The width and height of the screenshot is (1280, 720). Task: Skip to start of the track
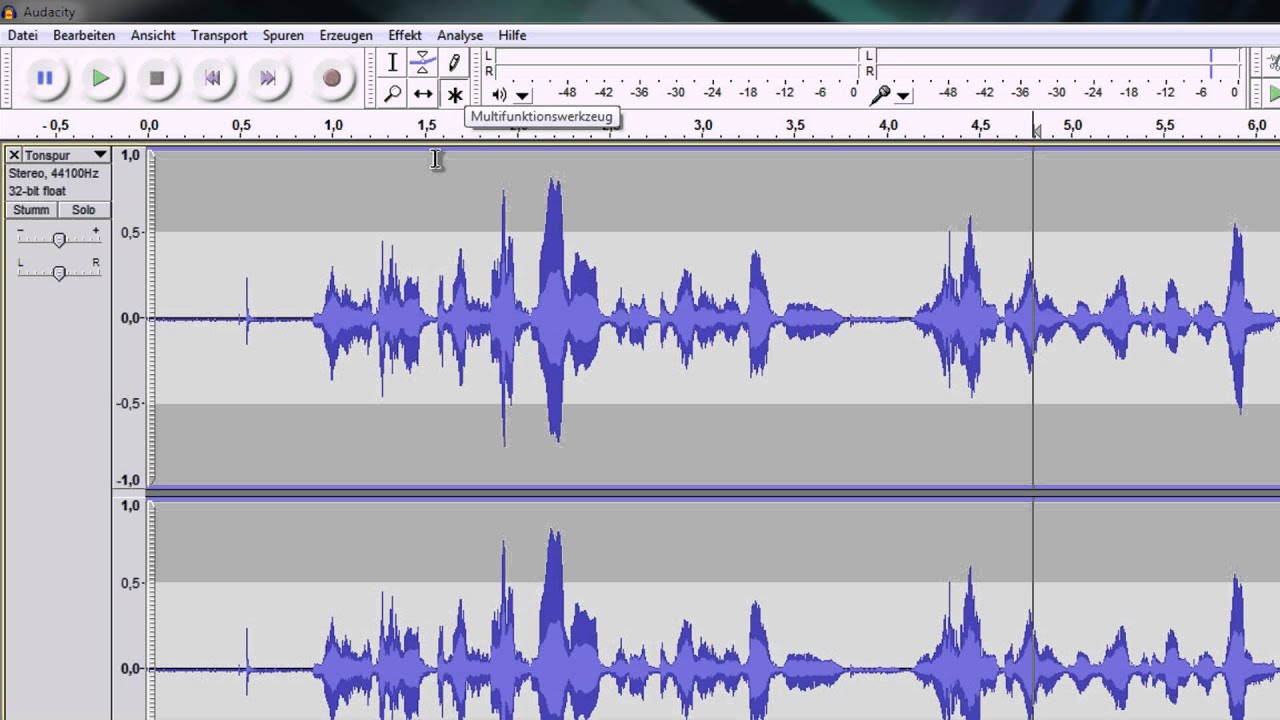click(x=212, y=78)
